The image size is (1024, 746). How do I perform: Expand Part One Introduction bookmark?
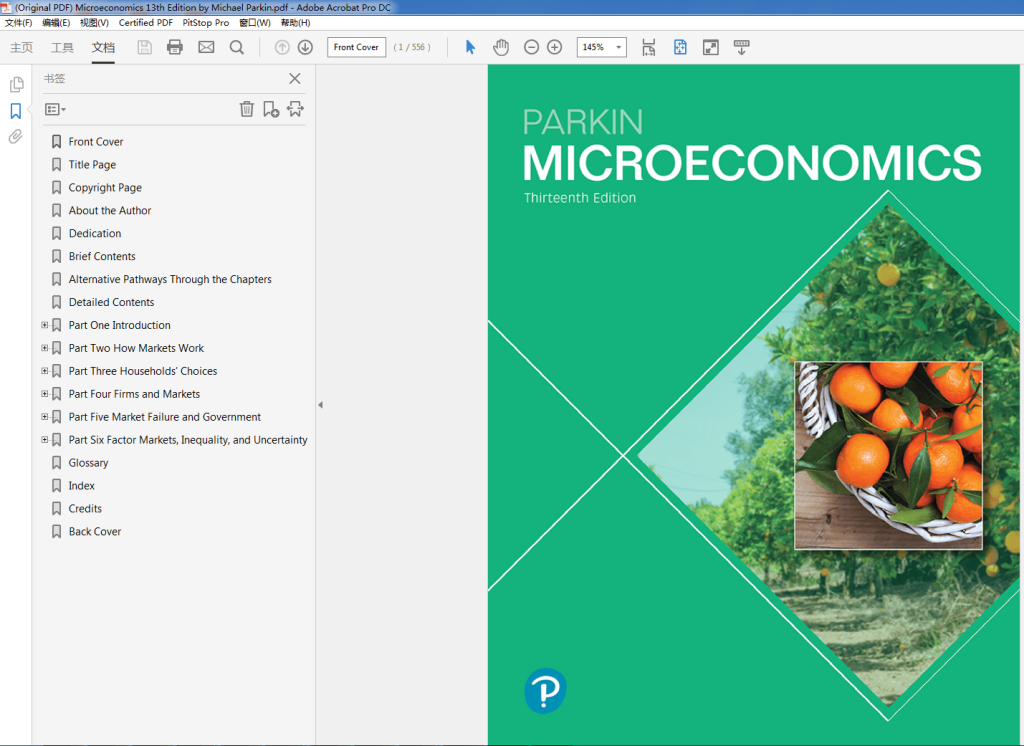click(44, 324)
